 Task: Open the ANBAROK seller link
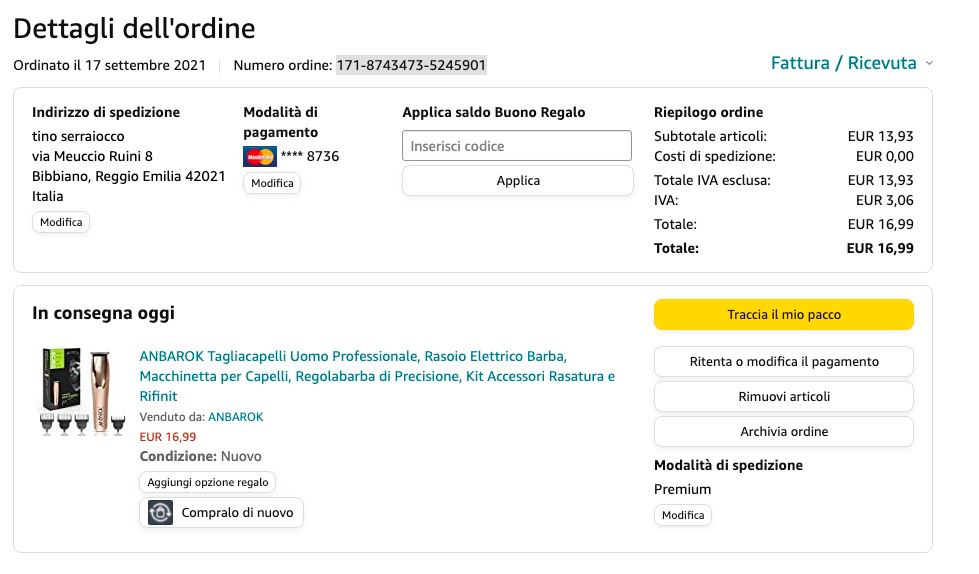[x=235, y=417]
